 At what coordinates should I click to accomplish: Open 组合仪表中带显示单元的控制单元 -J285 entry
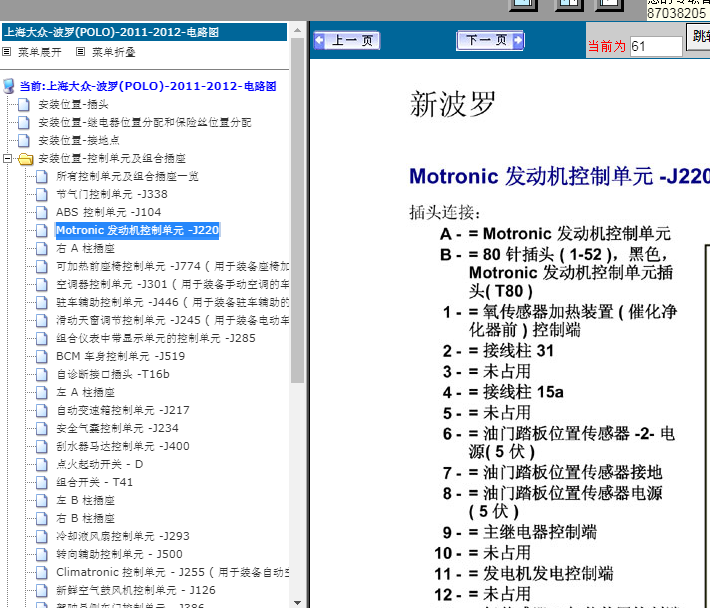156,338
